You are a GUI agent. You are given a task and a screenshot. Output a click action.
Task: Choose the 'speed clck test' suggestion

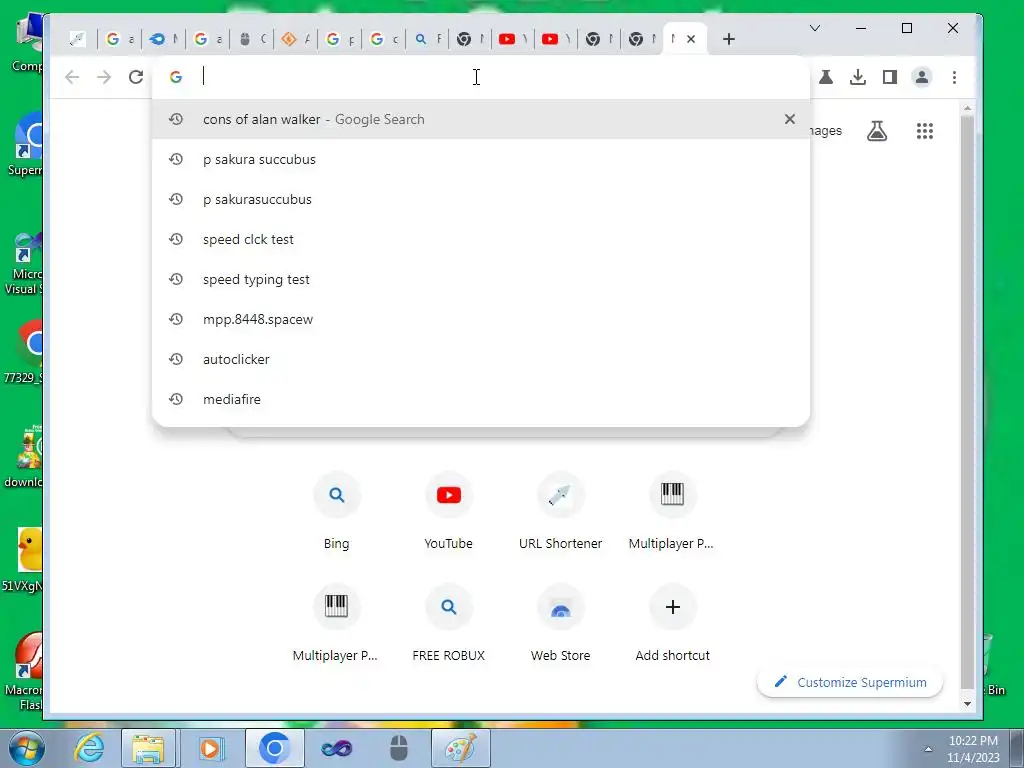(481, 239)
